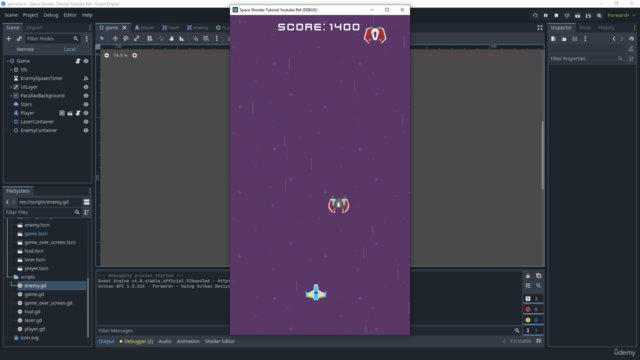Open the Inspector extra options three-dot menu
The height and width of the screenshot is (360, 640).
coord(585,39)
